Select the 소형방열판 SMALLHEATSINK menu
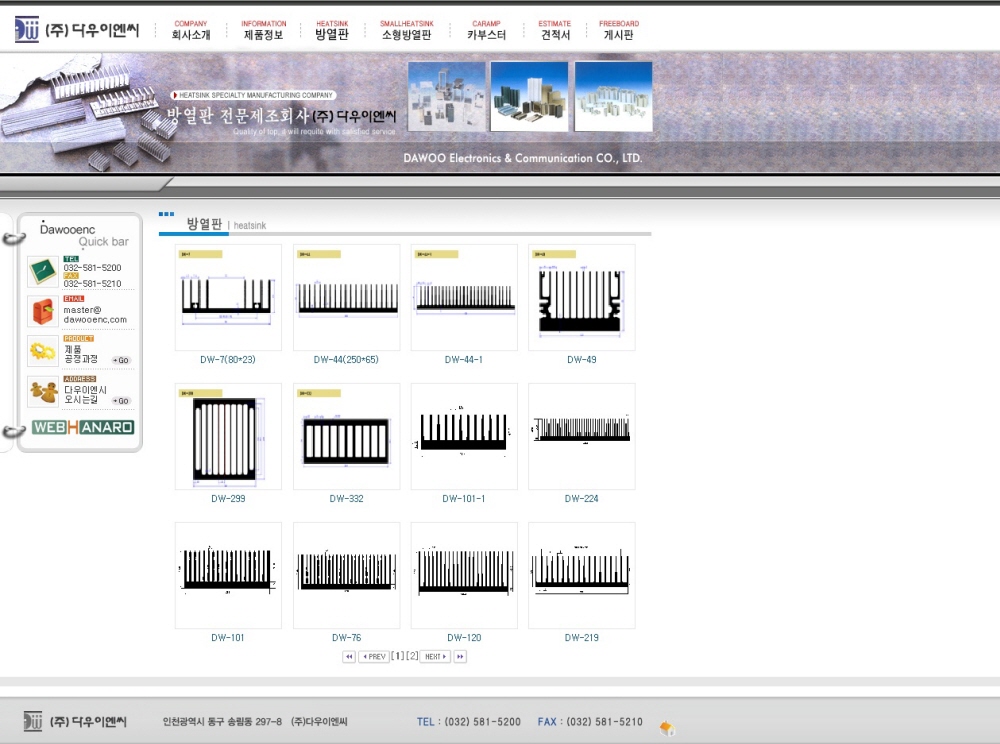 pyautogui.click(x=407, y=30)
